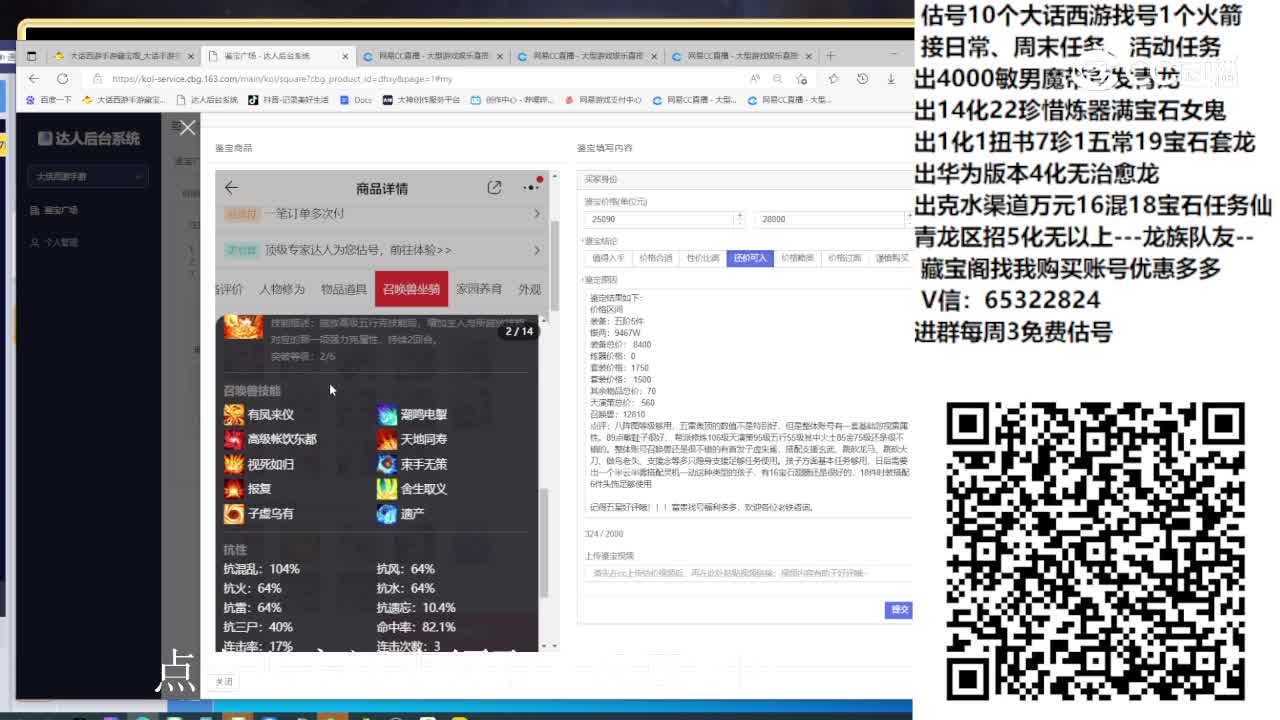This screenshot has height=720, width=1280.
Task: Click the blue 提交 button
Action: coord(898,610)
